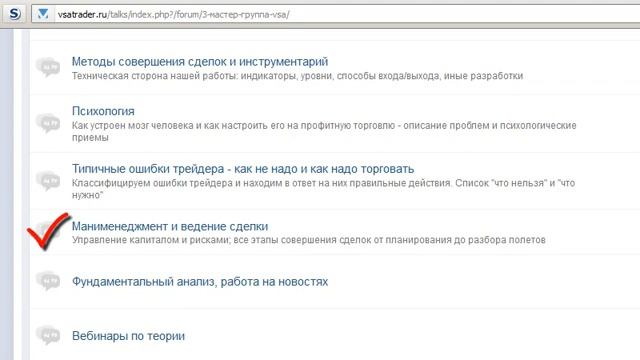The width and height of the screenshot is (640, 360).
Task: Click the site favicon in the address bar
Action: (43, 14)
